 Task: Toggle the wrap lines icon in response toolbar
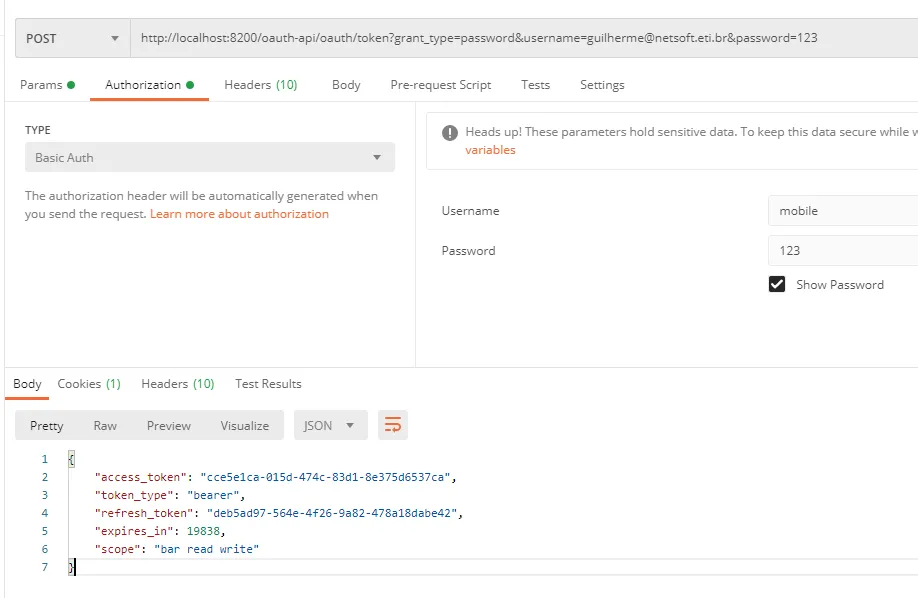tap(392, 425)
